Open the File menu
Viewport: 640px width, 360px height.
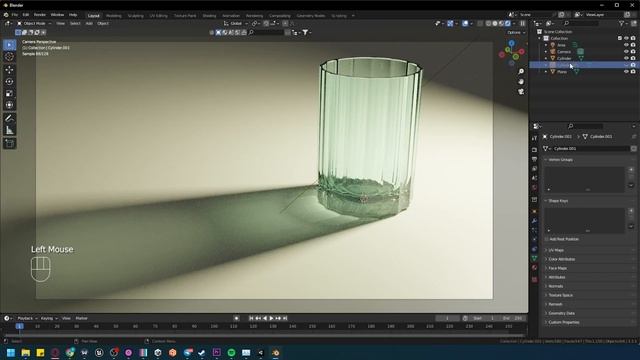(x=15, y=15)
